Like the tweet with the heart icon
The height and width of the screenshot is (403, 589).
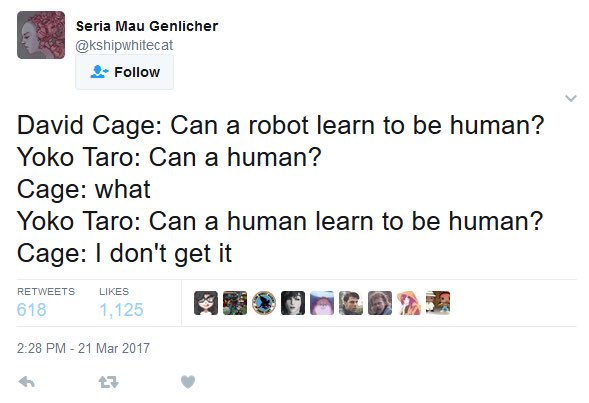click(188, 382)
